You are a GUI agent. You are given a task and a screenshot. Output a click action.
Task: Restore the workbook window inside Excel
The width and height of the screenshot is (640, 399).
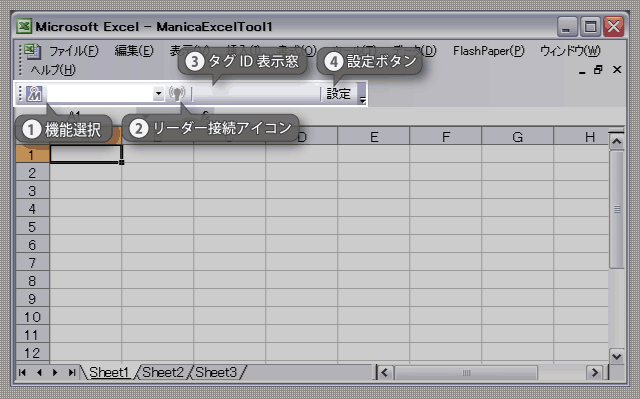[x=598, y=70]
